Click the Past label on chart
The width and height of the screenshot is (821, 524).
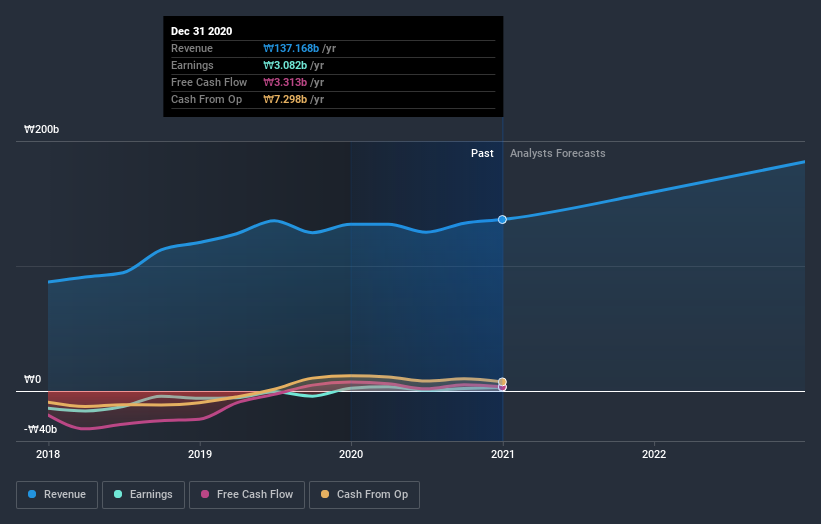[x=482, y=153]
